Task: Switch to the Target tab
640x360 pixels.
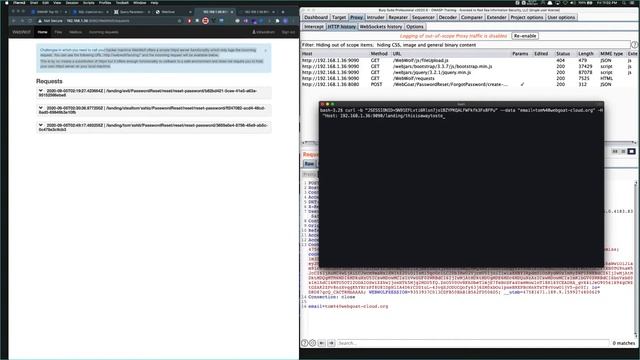Action: point(339,18)
